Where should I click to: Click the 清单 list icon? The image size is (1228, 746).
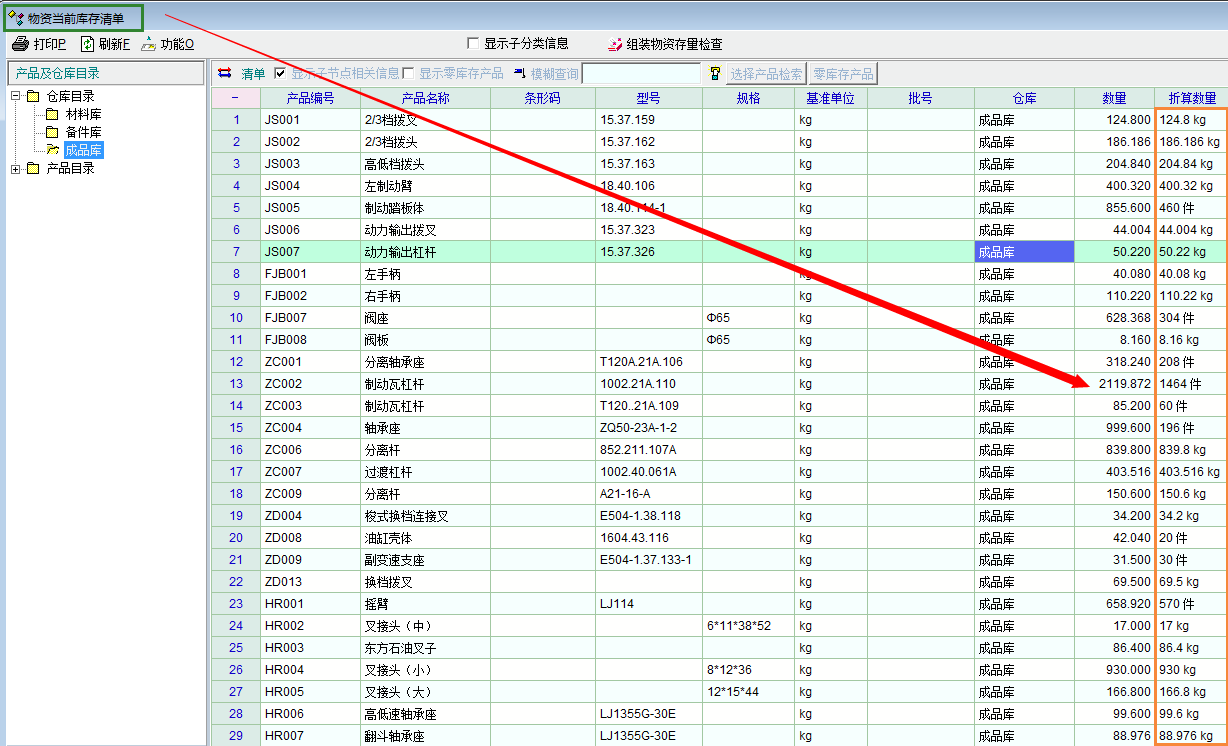(x=225, y=73)
